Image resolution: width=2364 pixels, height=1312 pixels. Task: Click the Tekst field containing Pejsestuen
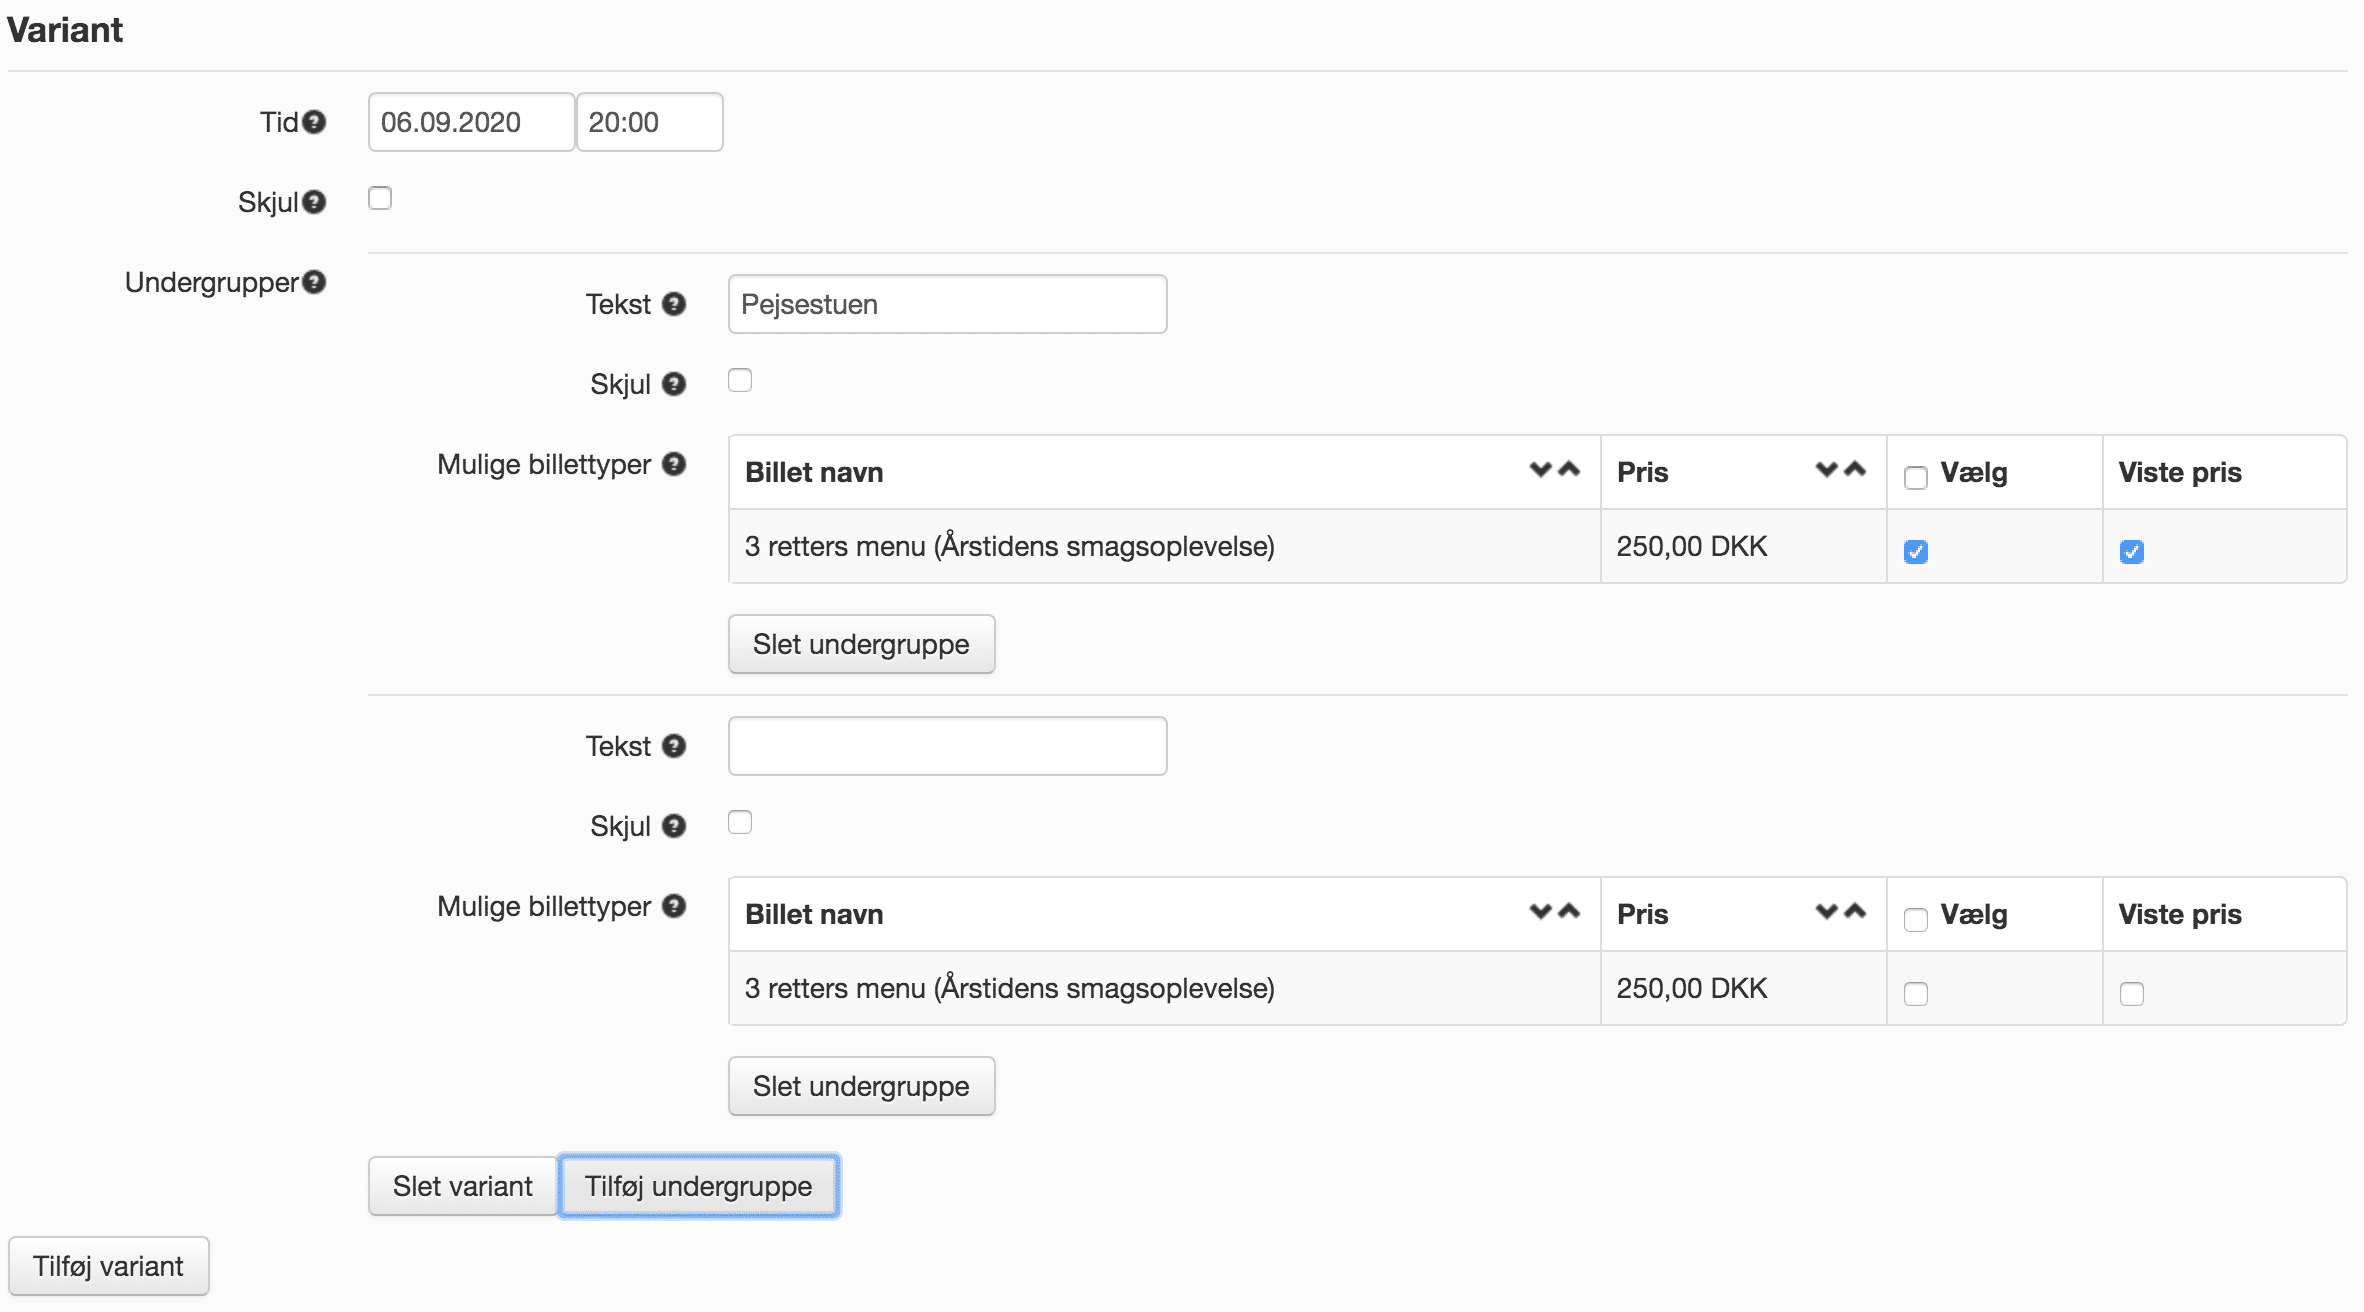948,304
